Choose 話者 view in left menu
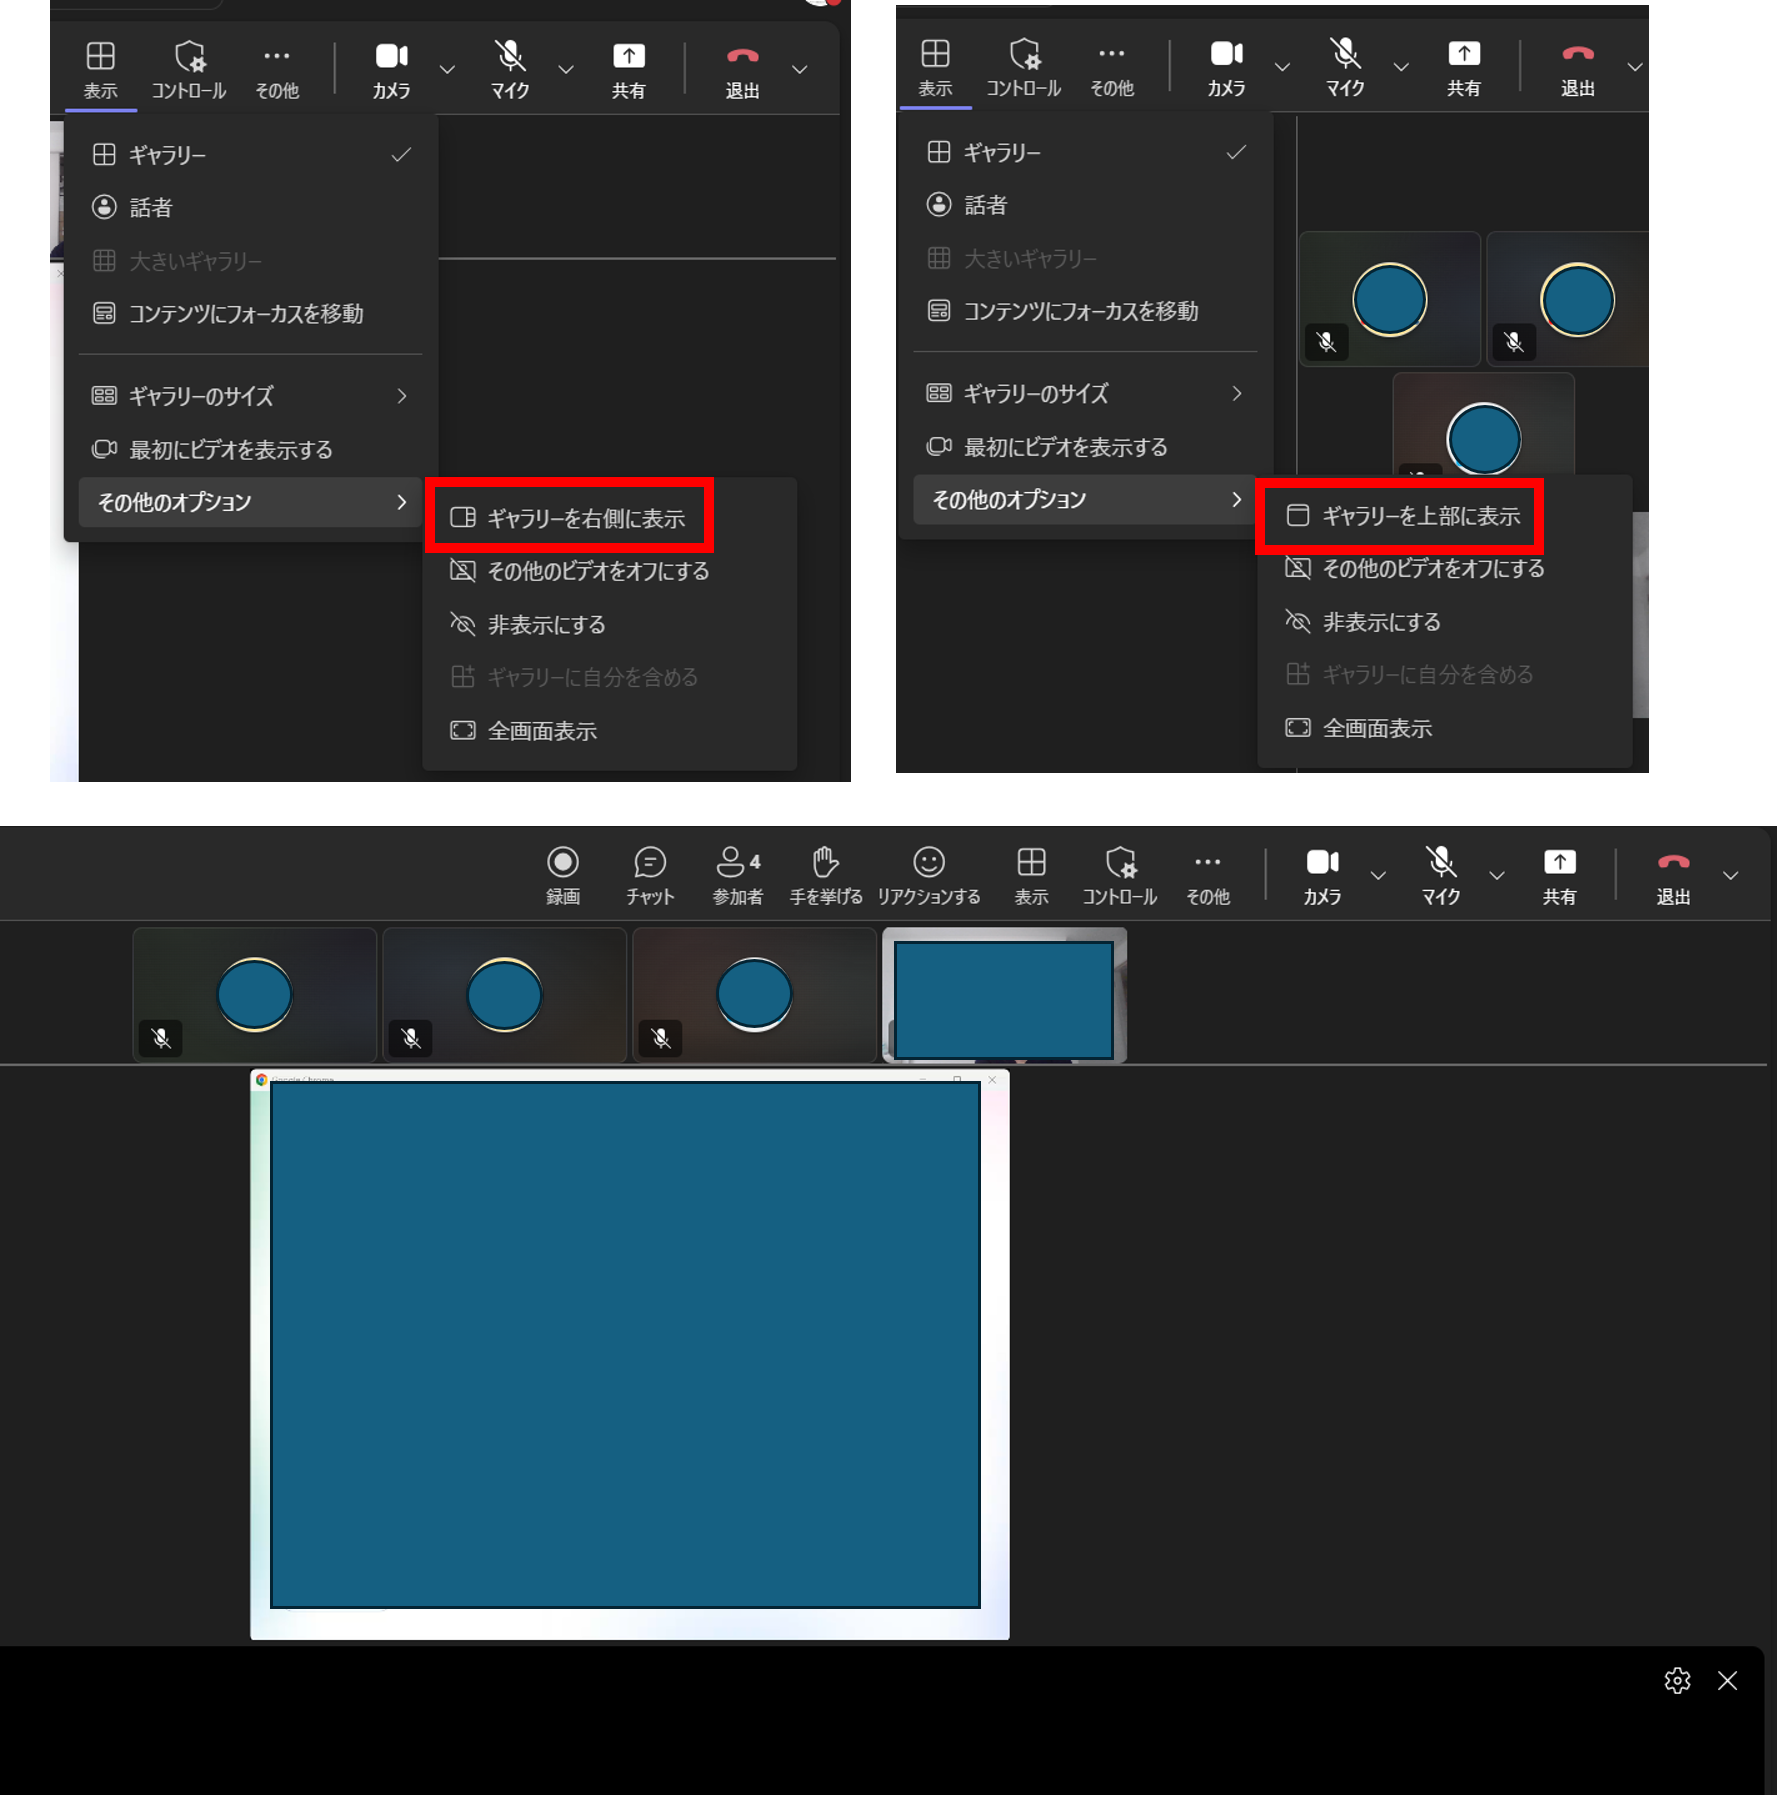The image size is (1777, 1795). pyautogui.click(x=251, y=207)
